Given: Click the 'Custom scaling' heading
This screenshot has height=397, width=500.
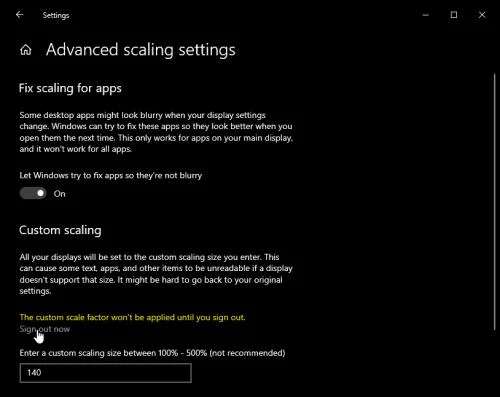Looking at the screenshot, I should click(60, 230).
